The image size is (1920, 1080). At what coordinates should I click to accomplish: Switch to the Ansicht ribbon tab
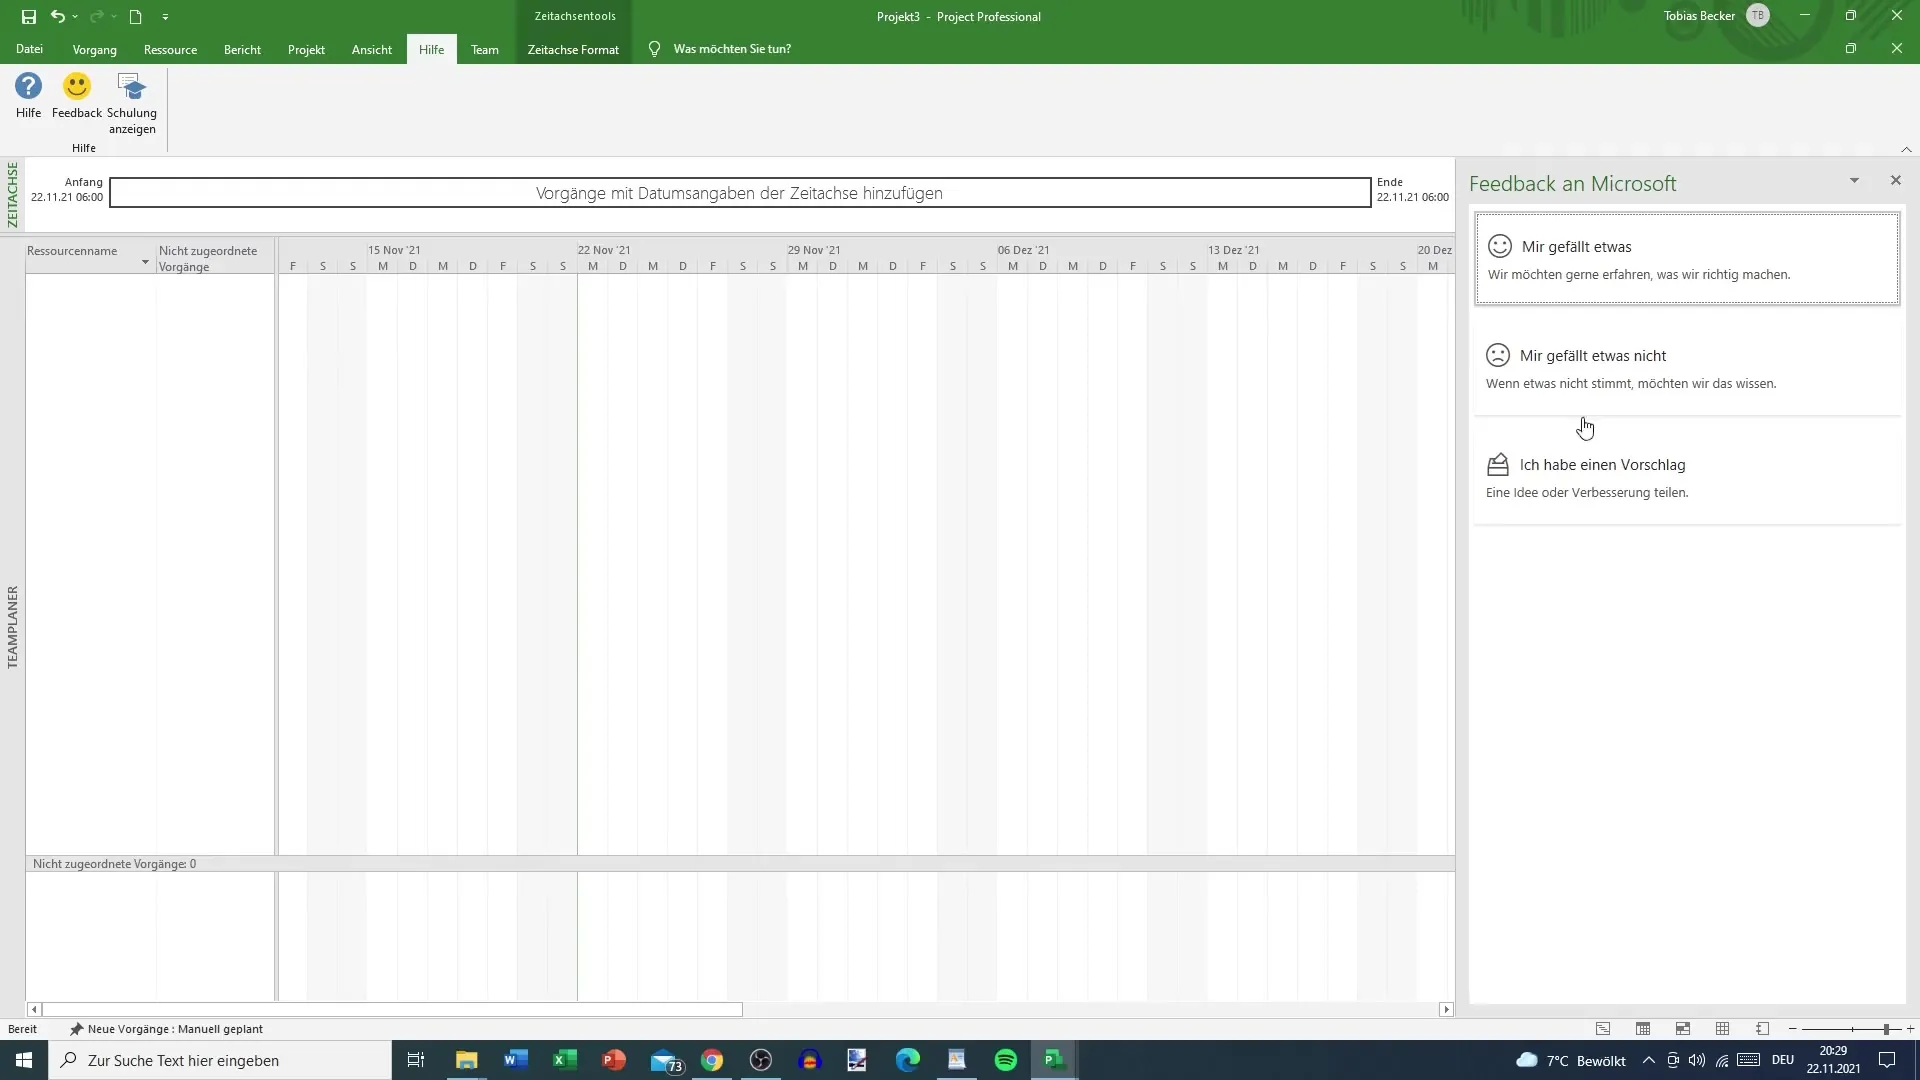click(x=372, y=49)
